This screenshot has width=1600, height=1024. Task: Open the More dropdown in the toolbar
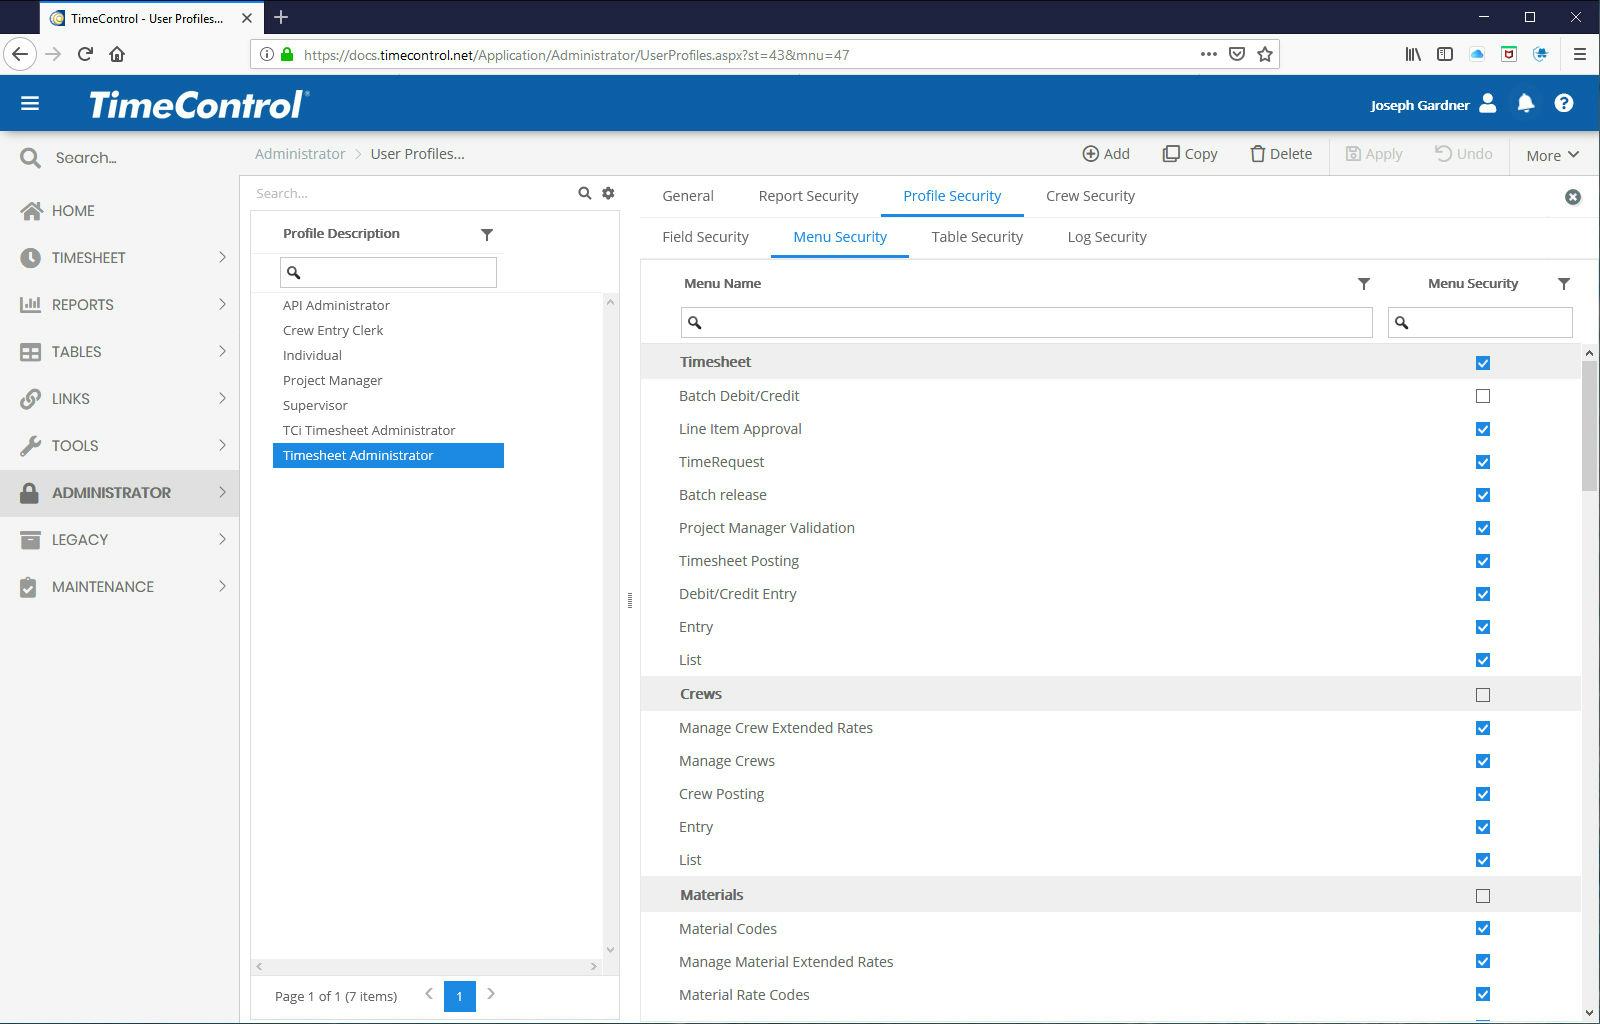(x=1551, y=155)
